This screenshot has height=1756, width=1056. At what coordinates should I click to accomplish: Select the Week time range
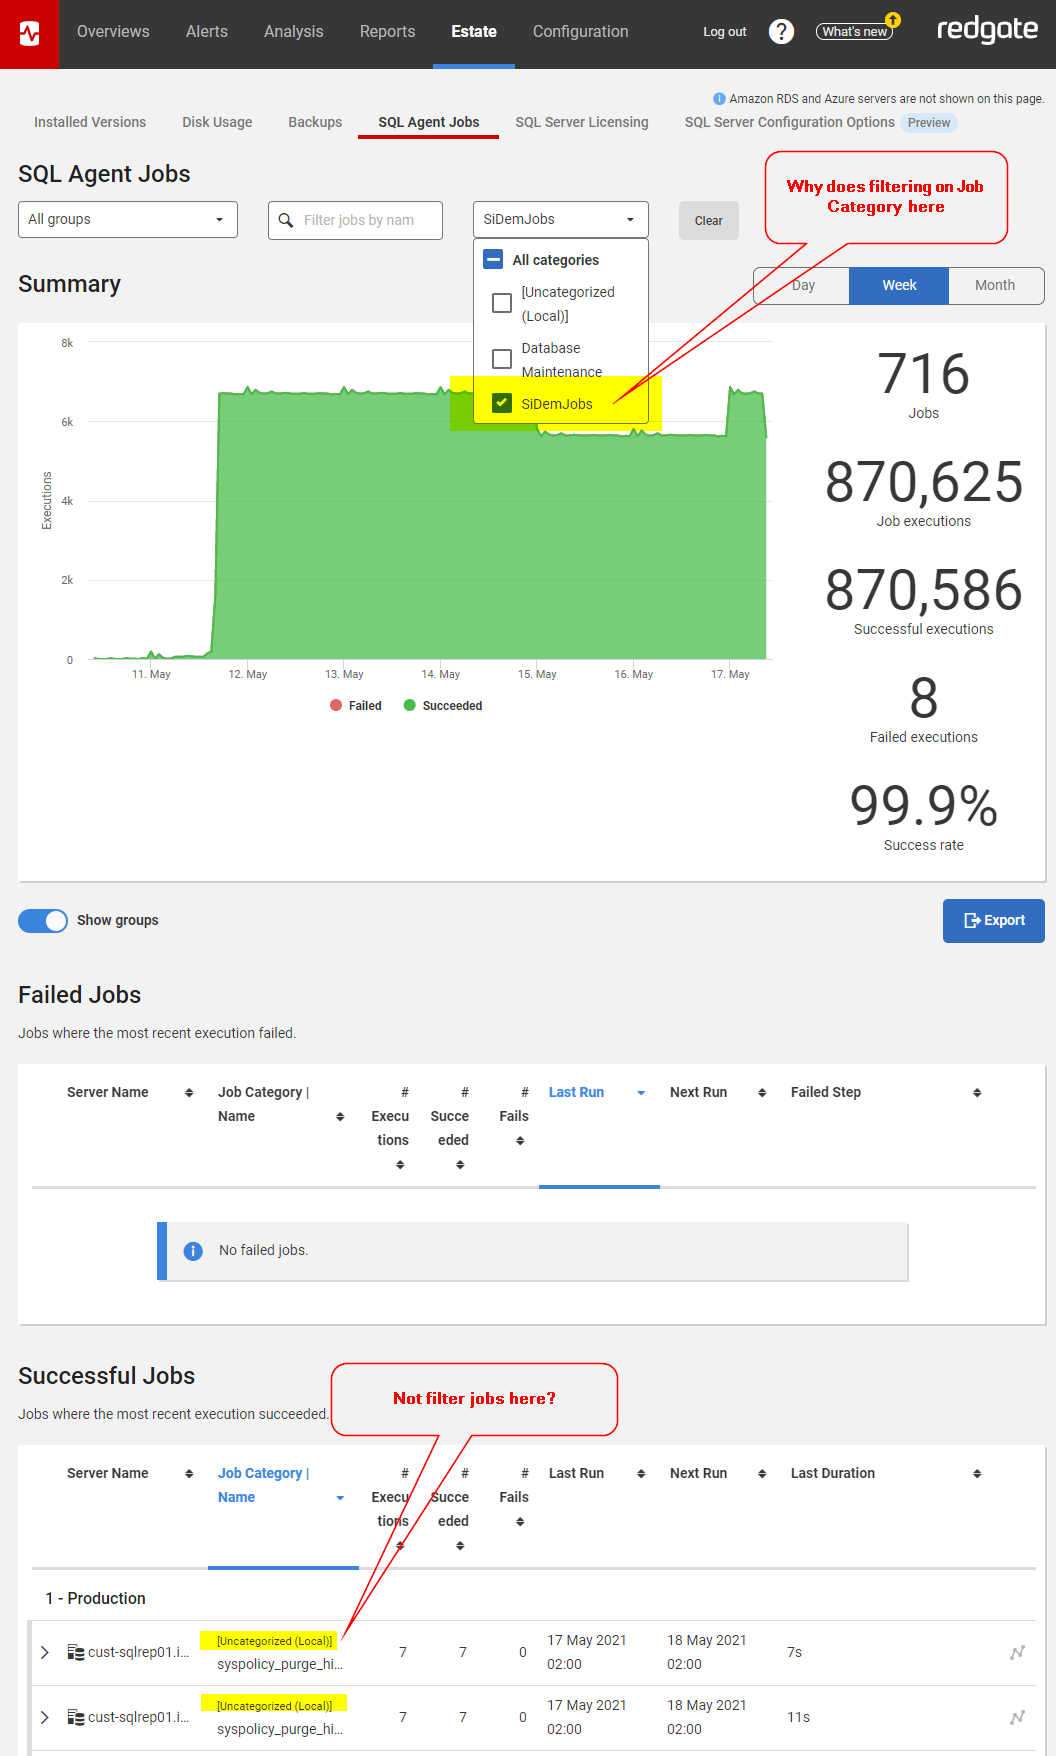pyautogui.click(x=899, y=286)
